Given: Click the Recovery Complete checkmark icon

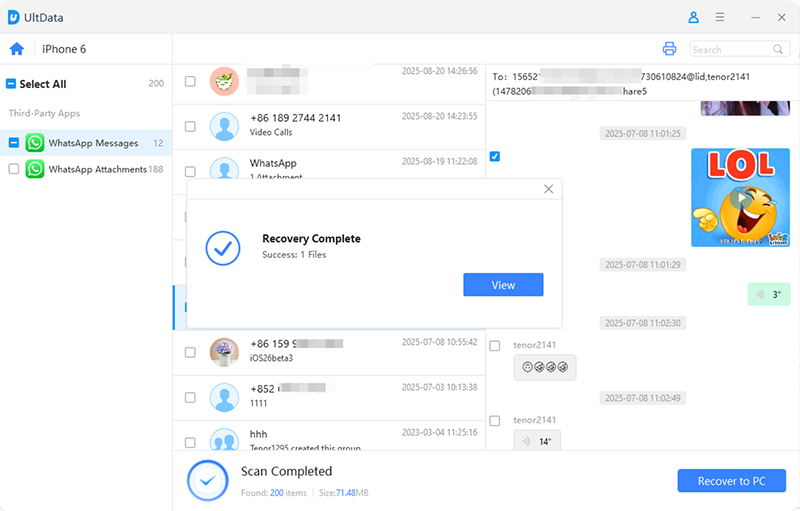Looking at the screenshot, I should coord(223,248).
